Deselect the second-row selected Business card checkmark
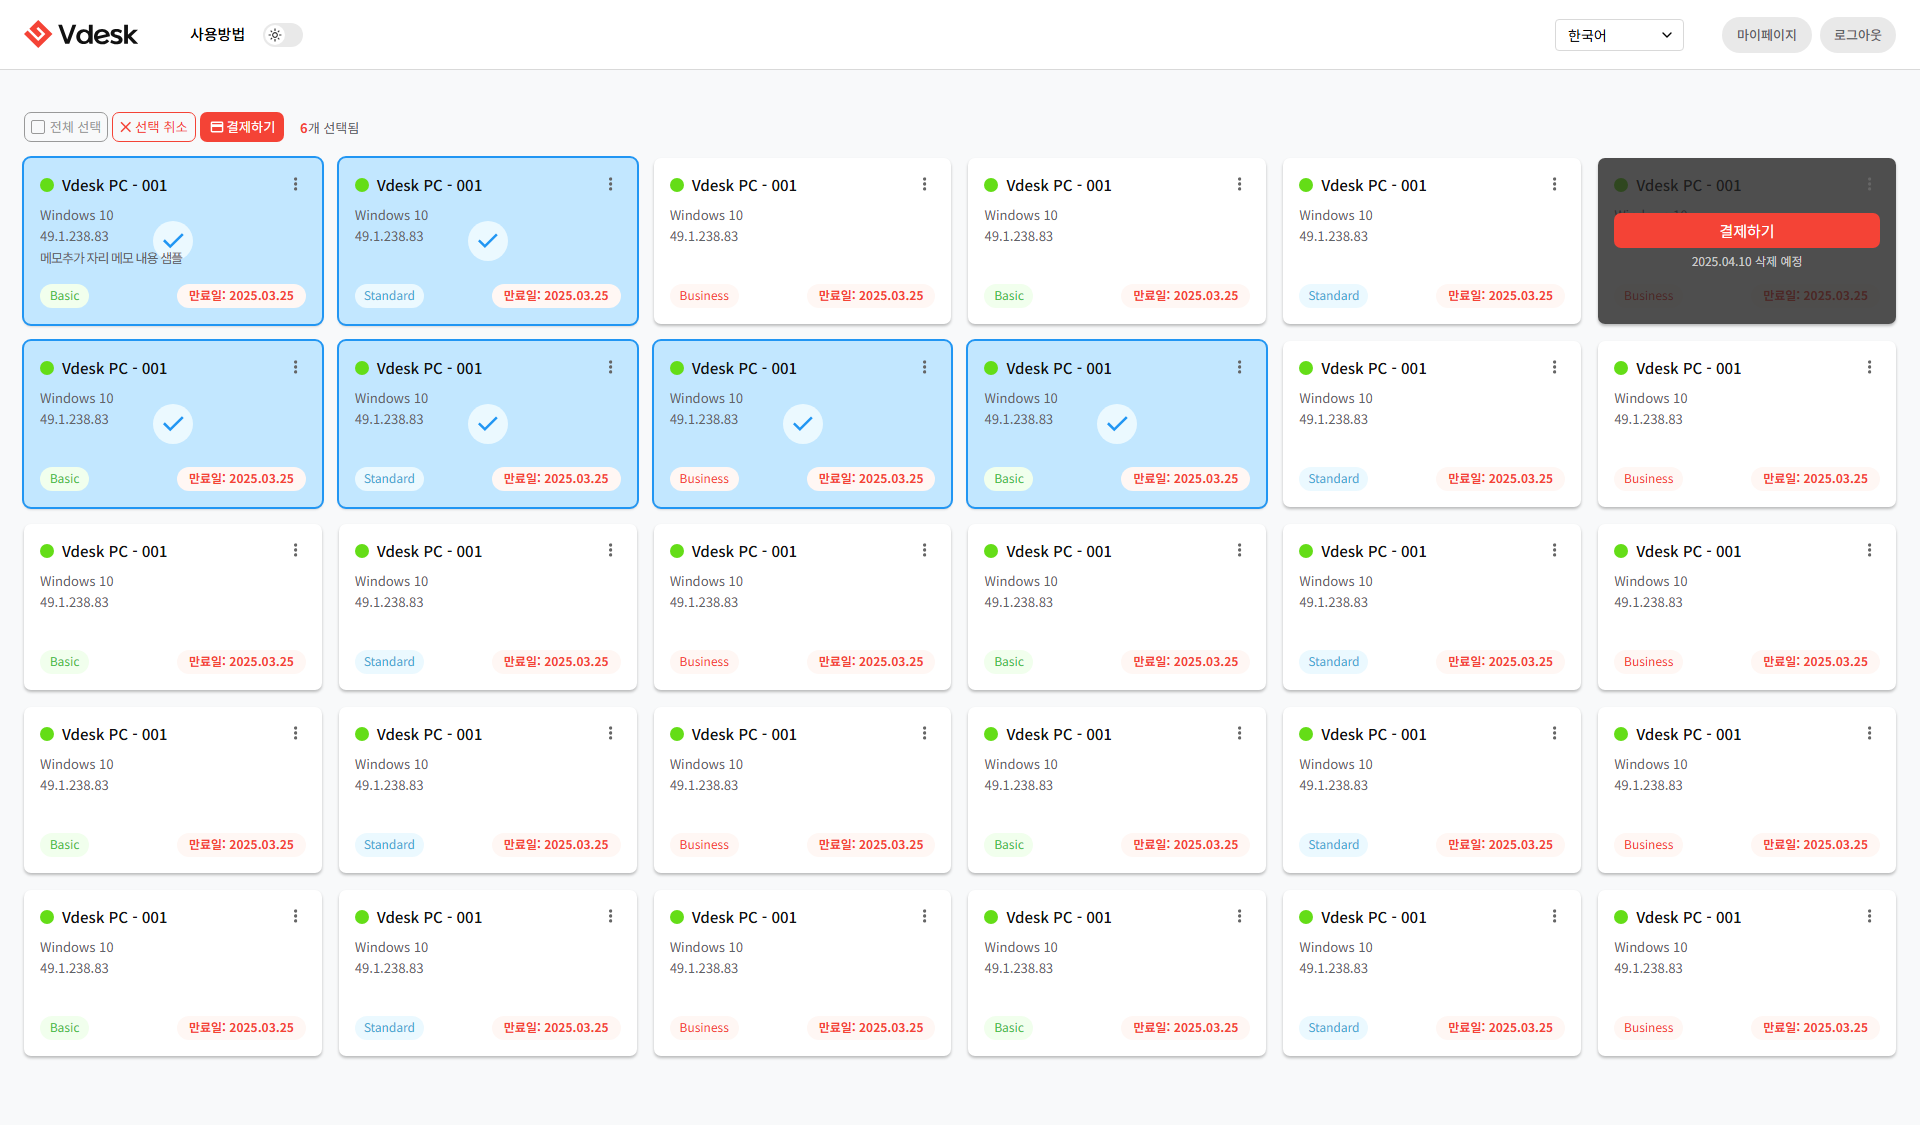This screenshot has width=1920, height=1125. coord(802,424)
